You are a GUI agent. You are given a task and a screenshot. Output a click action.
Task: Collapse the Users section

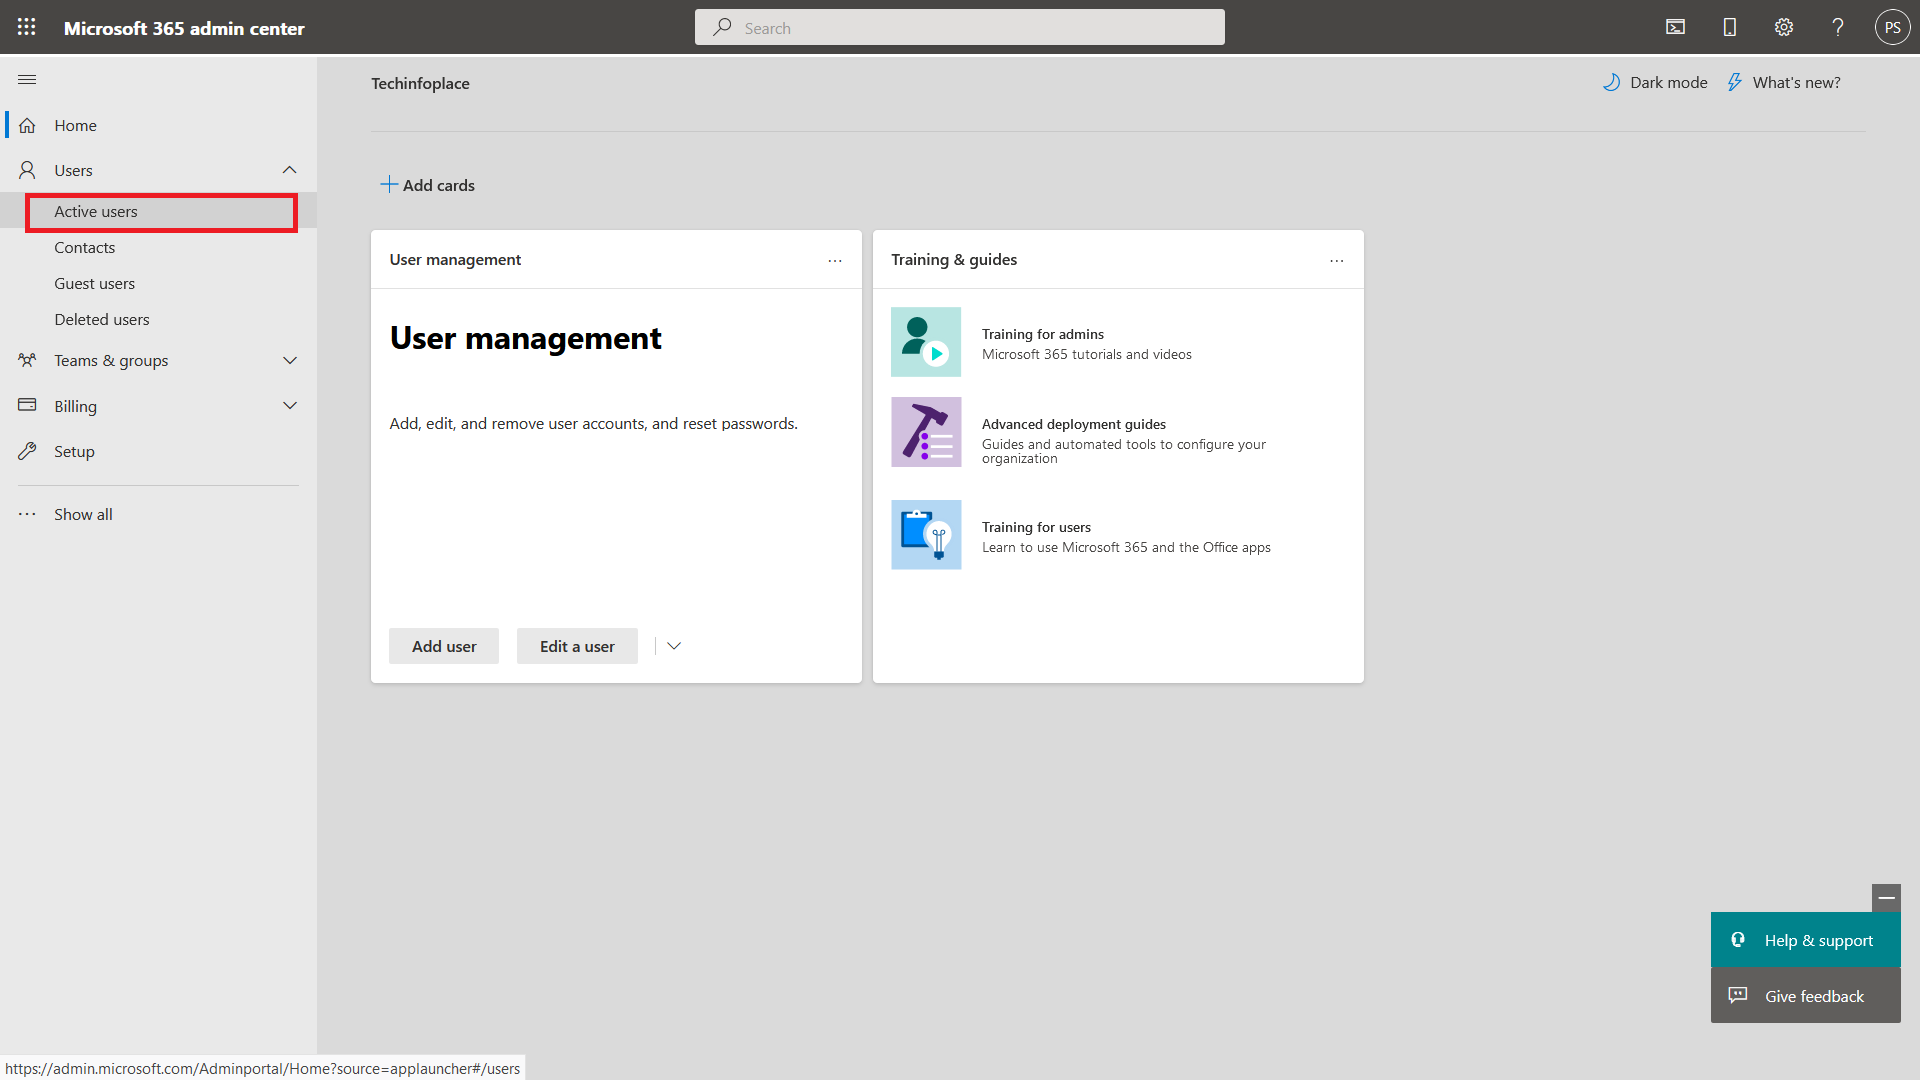click(x=289, y=169)
